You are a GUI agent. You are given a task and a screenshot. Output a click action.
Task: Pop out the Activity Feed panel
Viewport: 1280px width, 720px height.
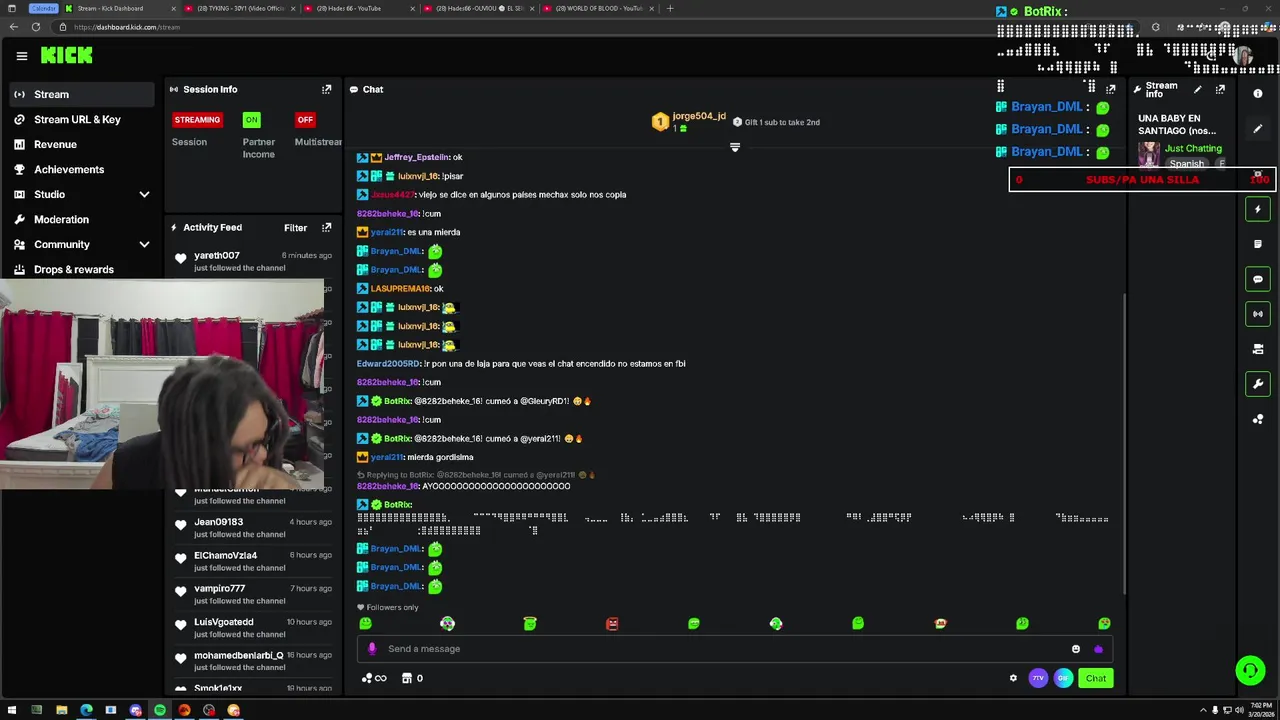coord(326,227)
